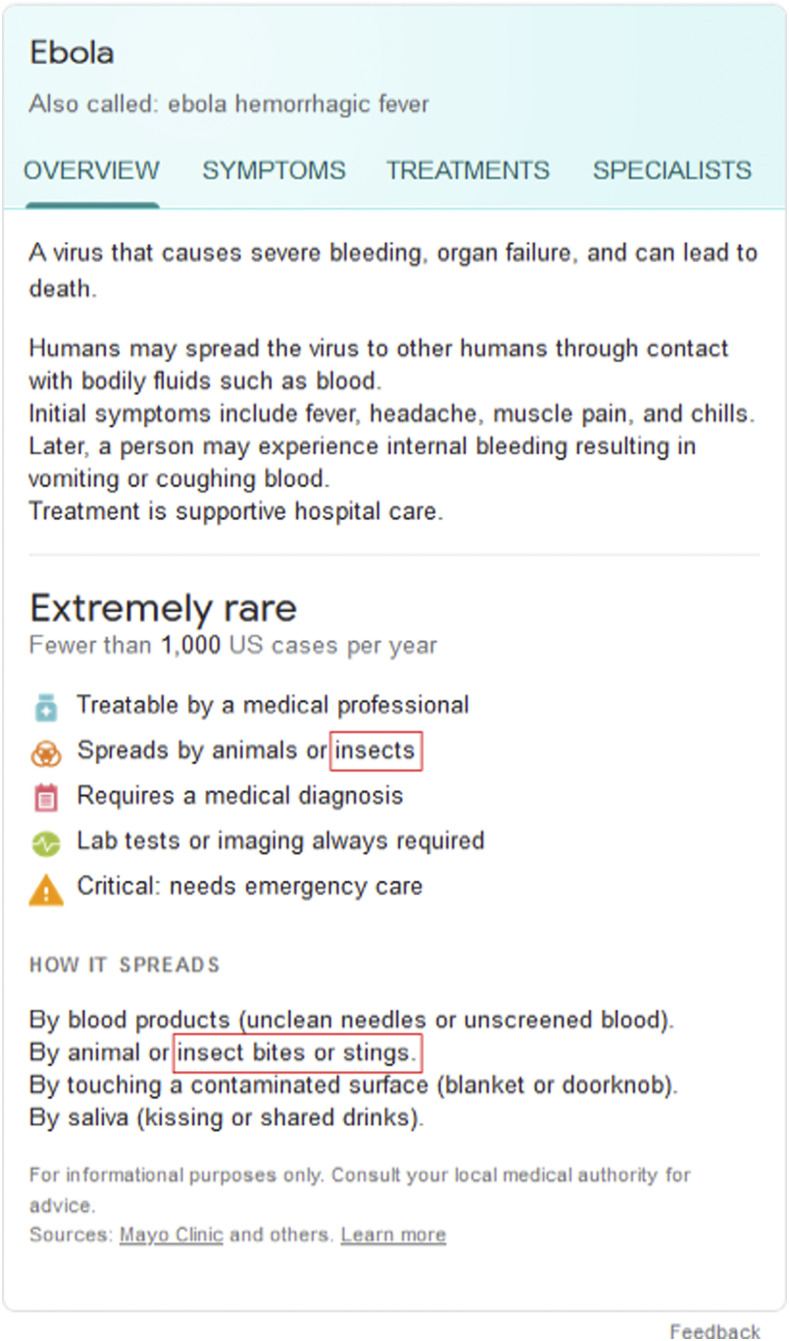Switch to the Overview tab

click(x=91, y=171)
